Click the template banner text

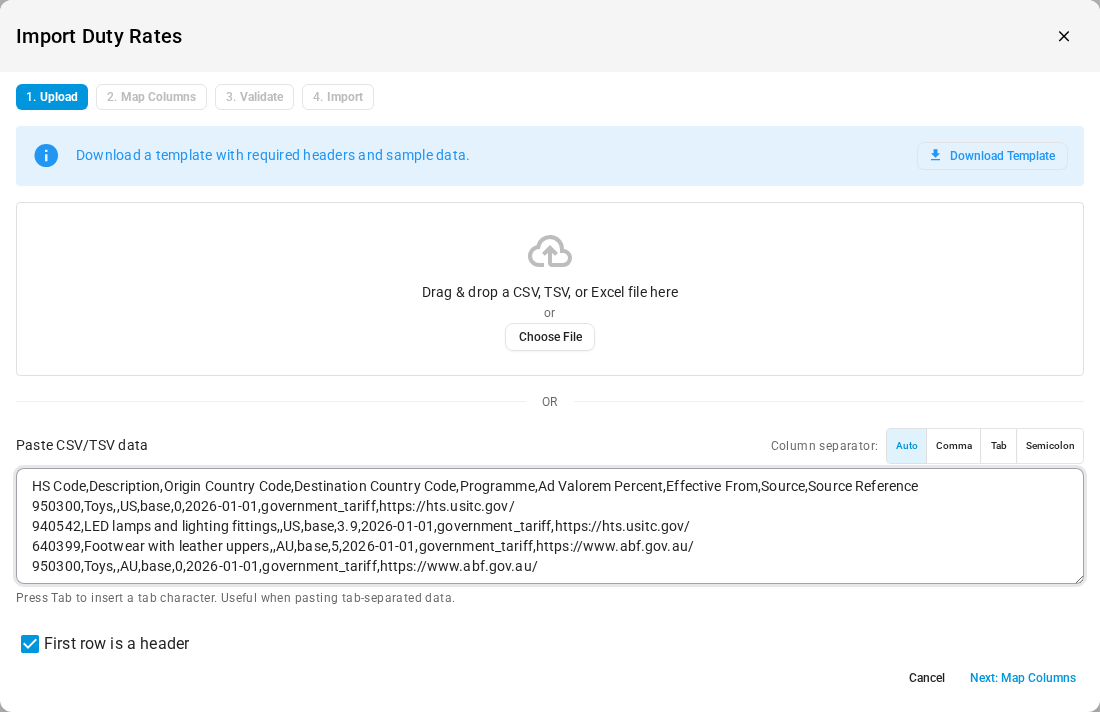click(272, 155)
